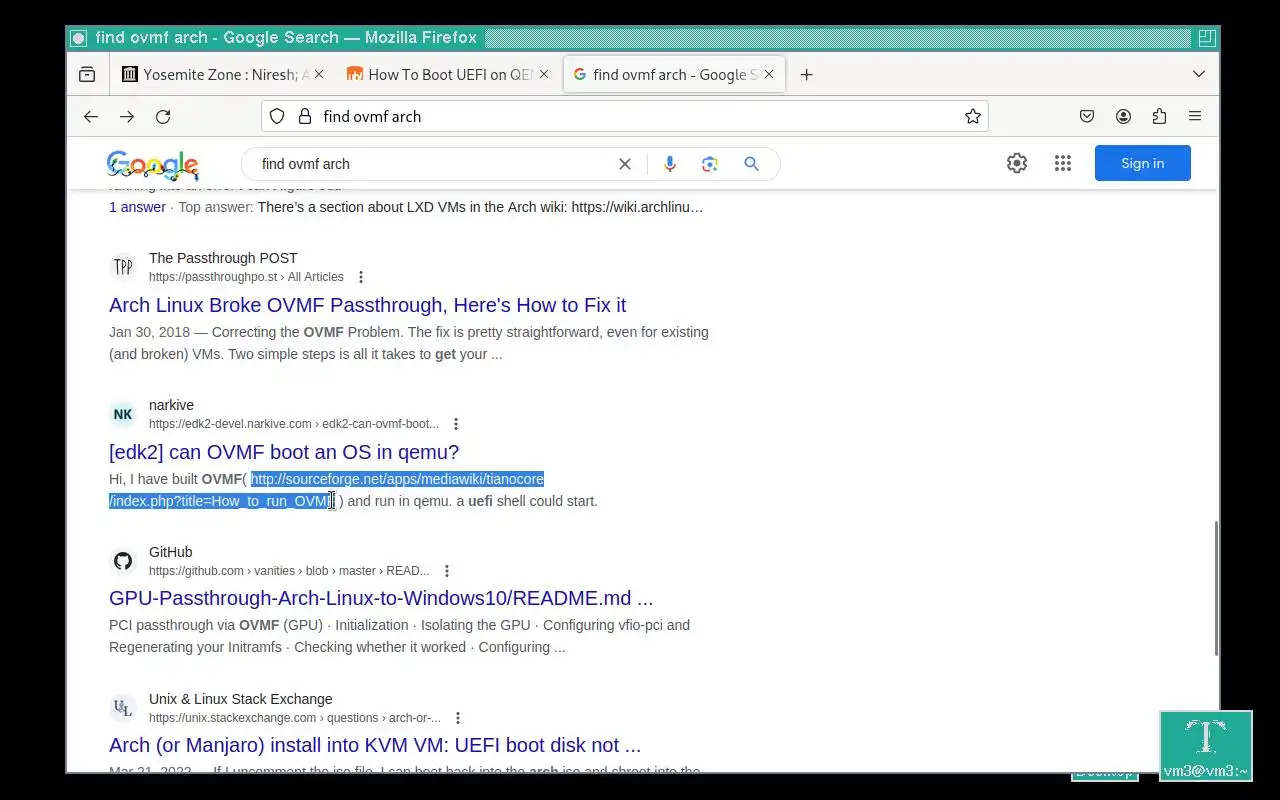The height and width of the screenshot is (800, 1280).
Task: Open Google quick settings gear
Action: pos(1017,163)
